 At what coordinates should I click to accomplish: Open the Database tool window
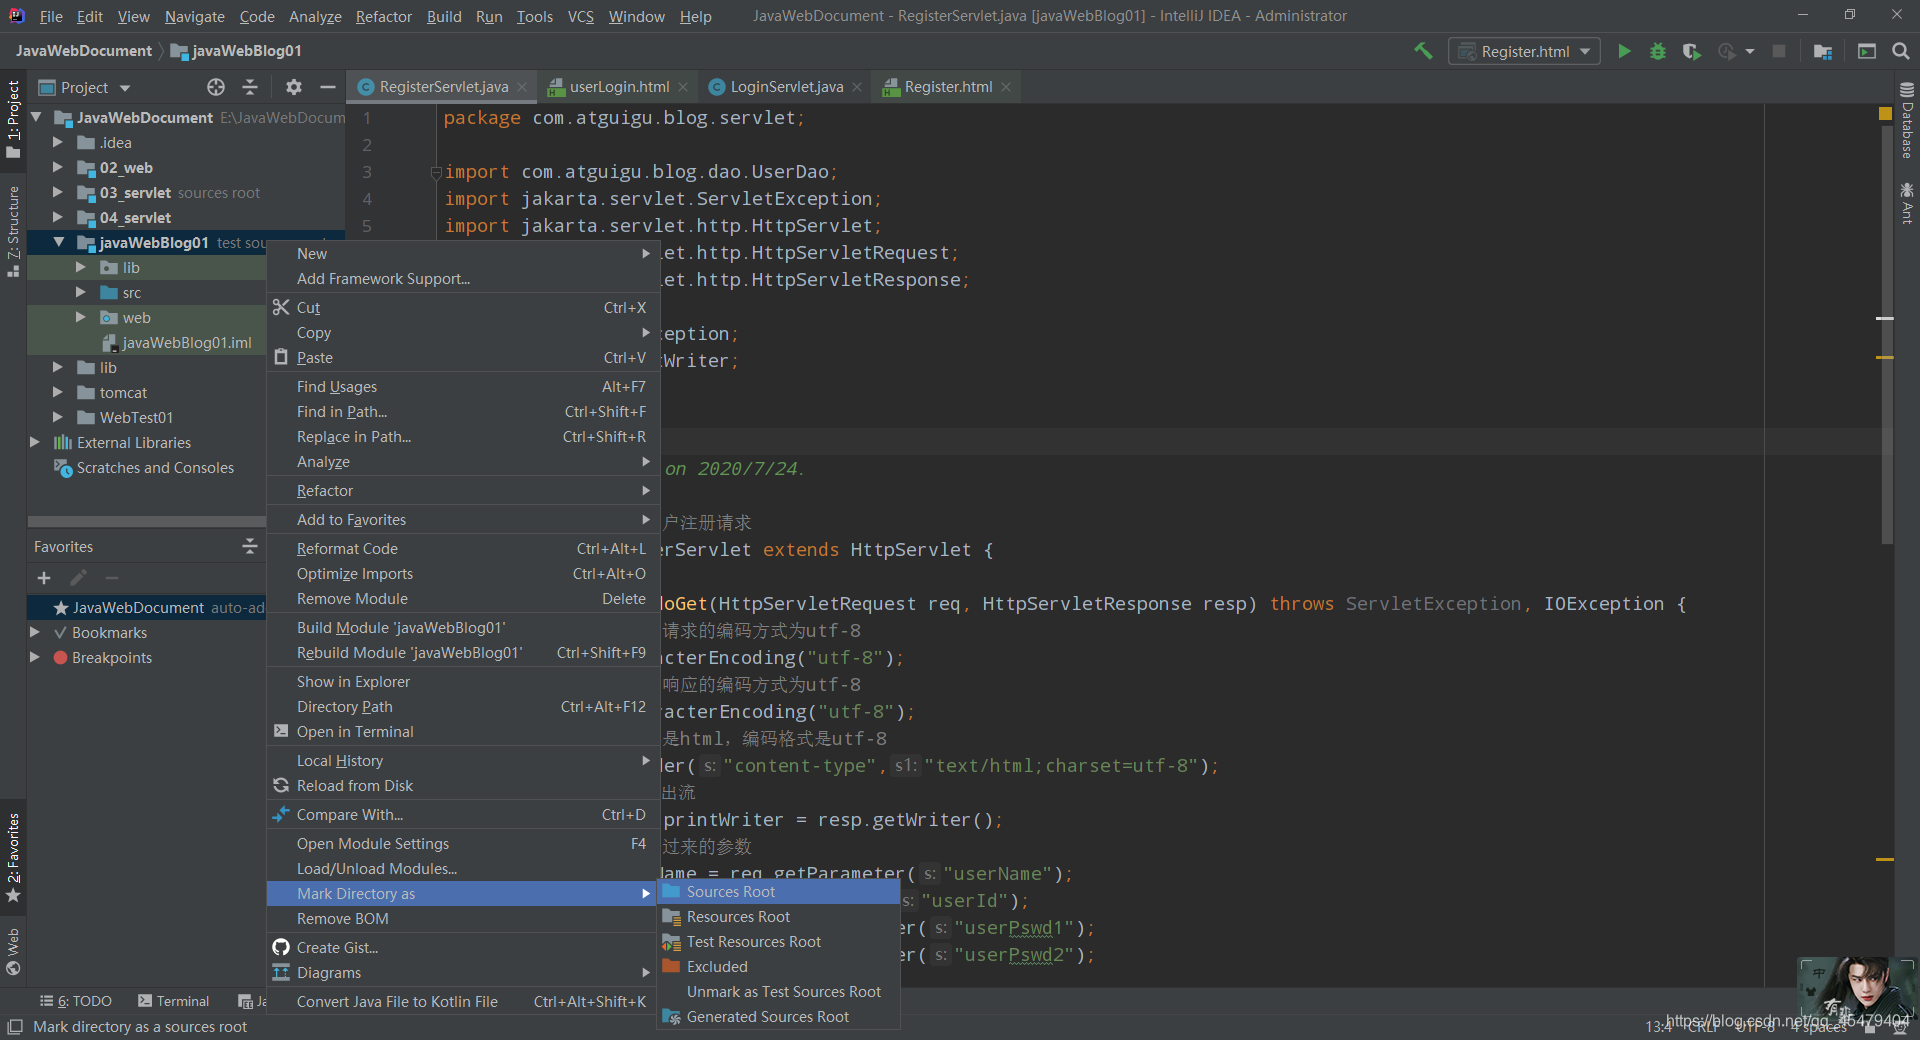tap(1907, 120)
